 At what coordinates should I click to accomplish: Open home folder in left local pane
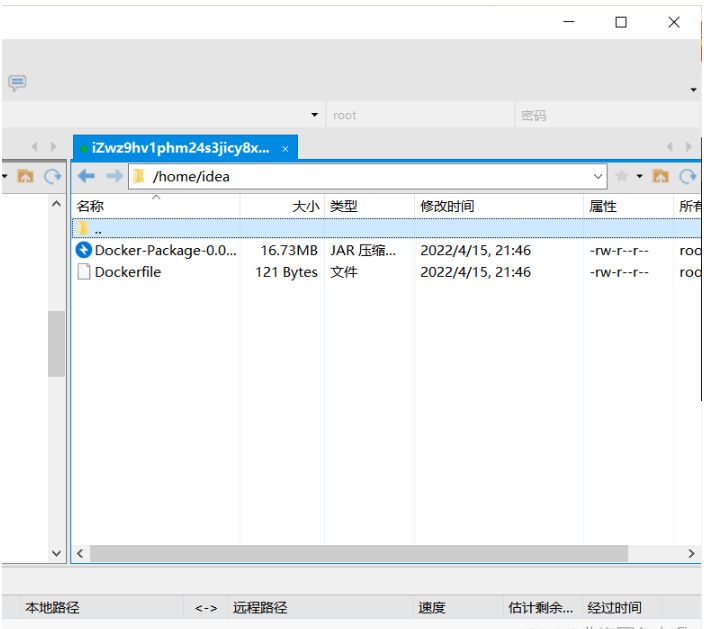pos(25,176)
